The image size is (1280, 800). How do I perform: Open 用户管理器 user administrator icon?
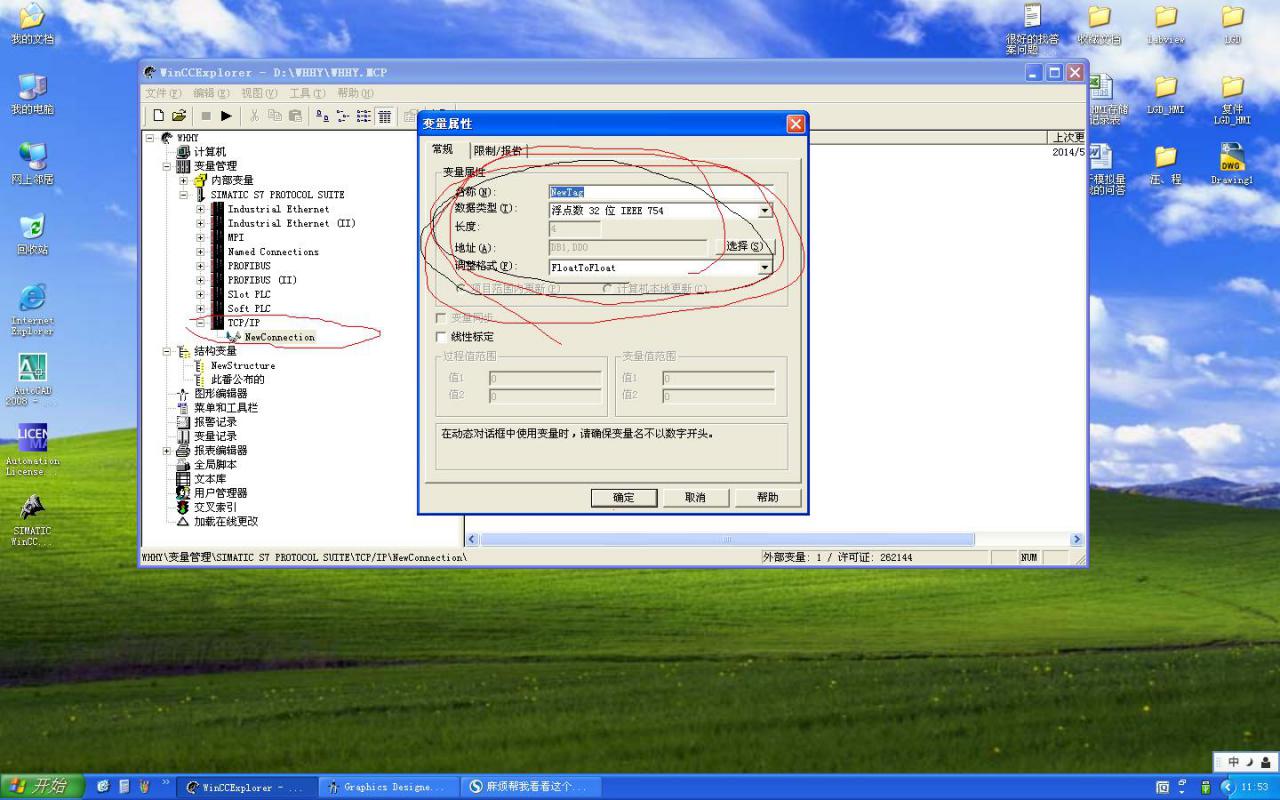tap(183, 493)
